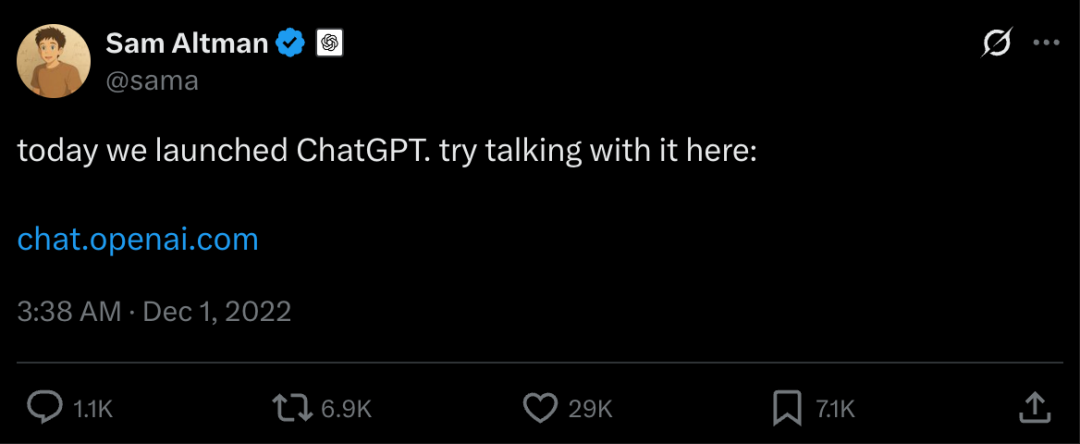
Task: Repost using the arrows icon
Action: point(293,407)
